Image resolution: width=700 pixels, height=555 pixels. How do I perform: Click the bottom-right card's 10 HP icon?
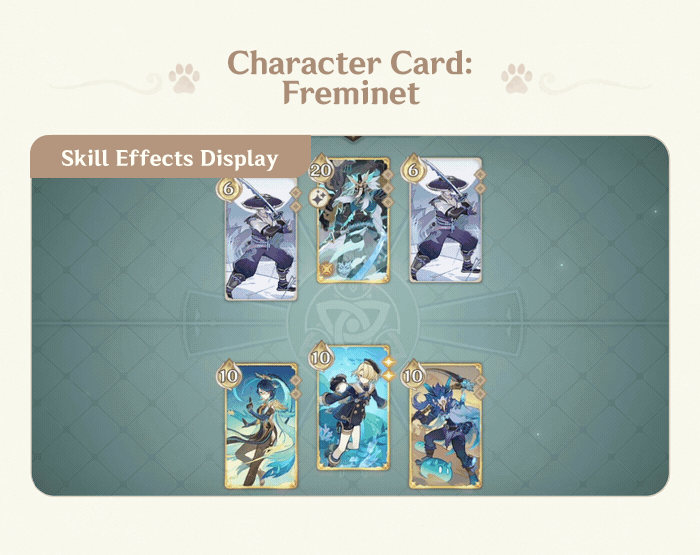tap(412, 375)
